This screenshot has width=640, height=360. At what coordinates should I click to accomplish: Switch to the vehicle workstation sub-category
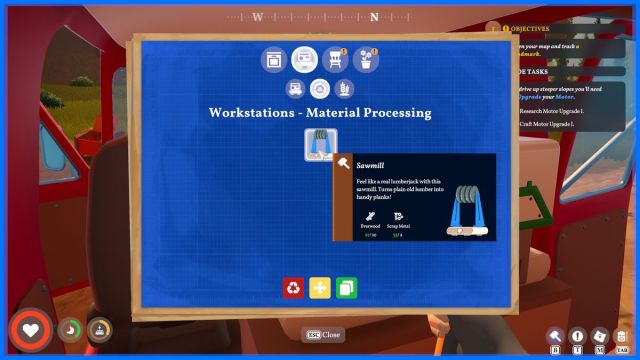tap(295, 89)
